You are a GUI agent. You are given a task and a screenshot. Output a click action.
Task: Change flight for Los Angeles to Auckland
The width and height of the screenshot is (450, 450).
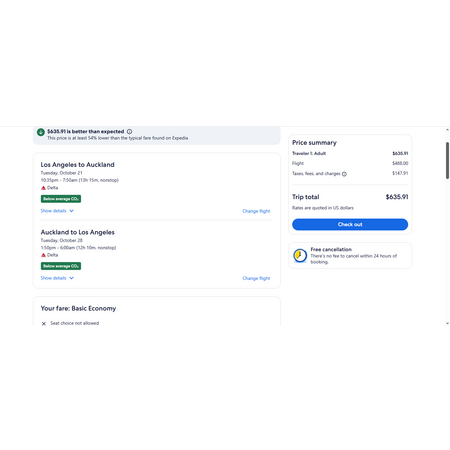256,211
